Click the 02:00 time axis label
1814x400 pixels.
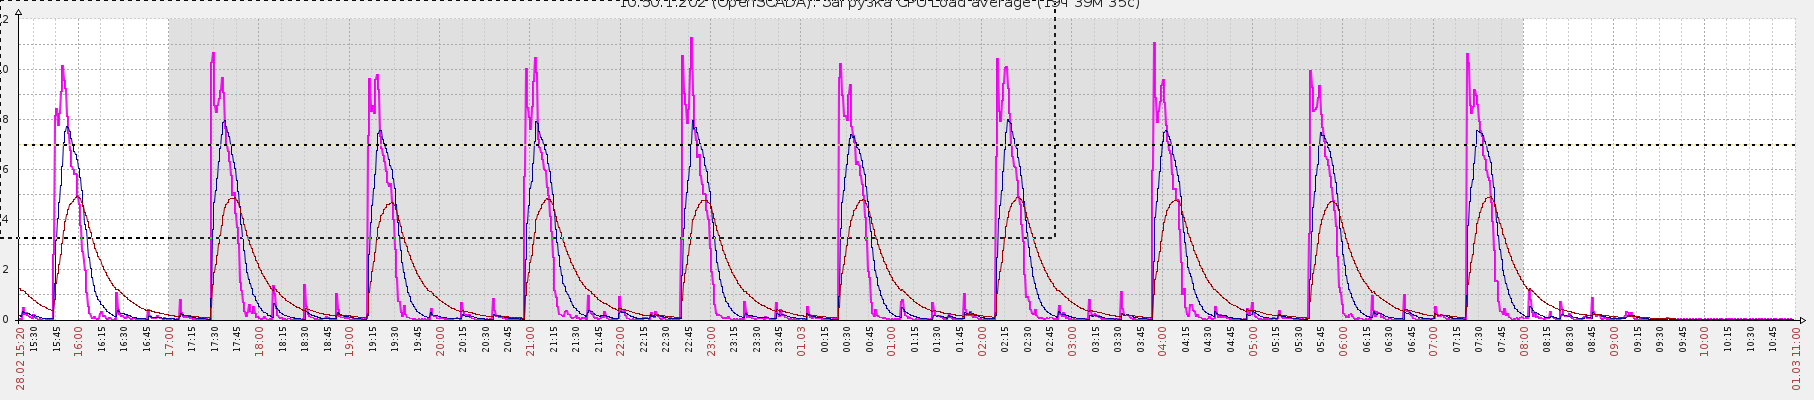tap(982, 340)
